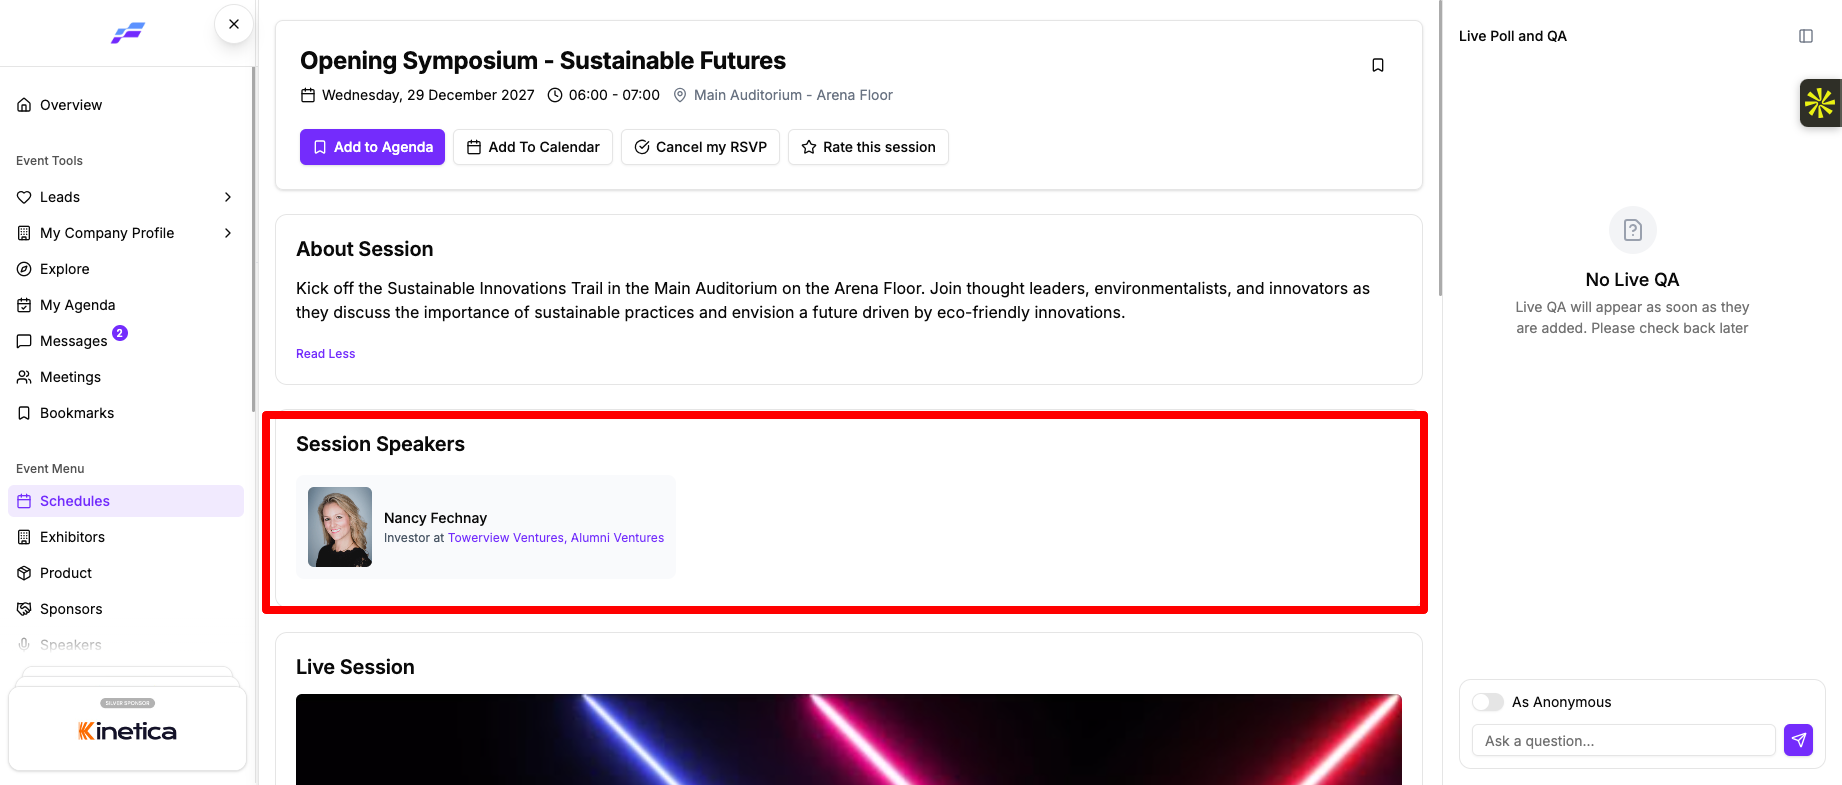The height and width of the screenshot is (785, 1842).
Task: Click the Explore compass icon
Action: (24, 269)
